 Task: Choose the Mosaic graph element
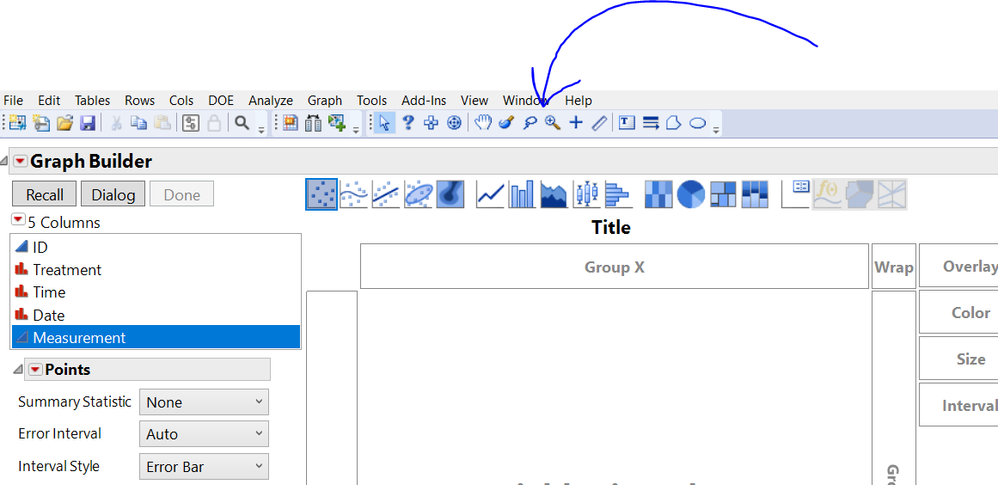755,194
